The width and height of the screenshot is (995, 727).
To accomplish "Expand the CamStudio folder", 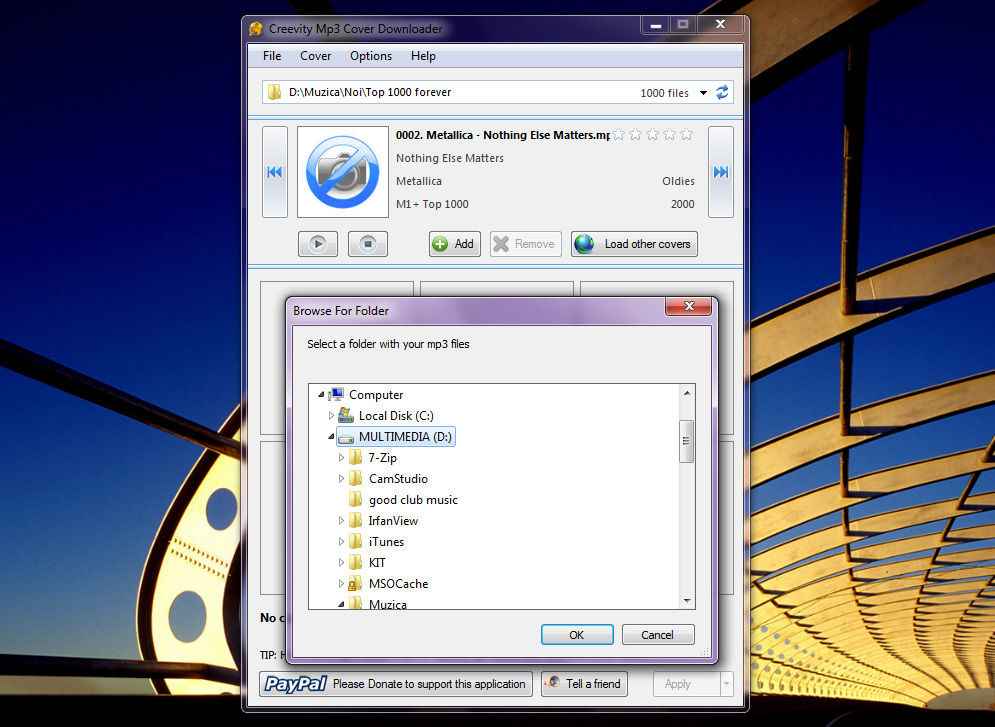I will point(341,479).
